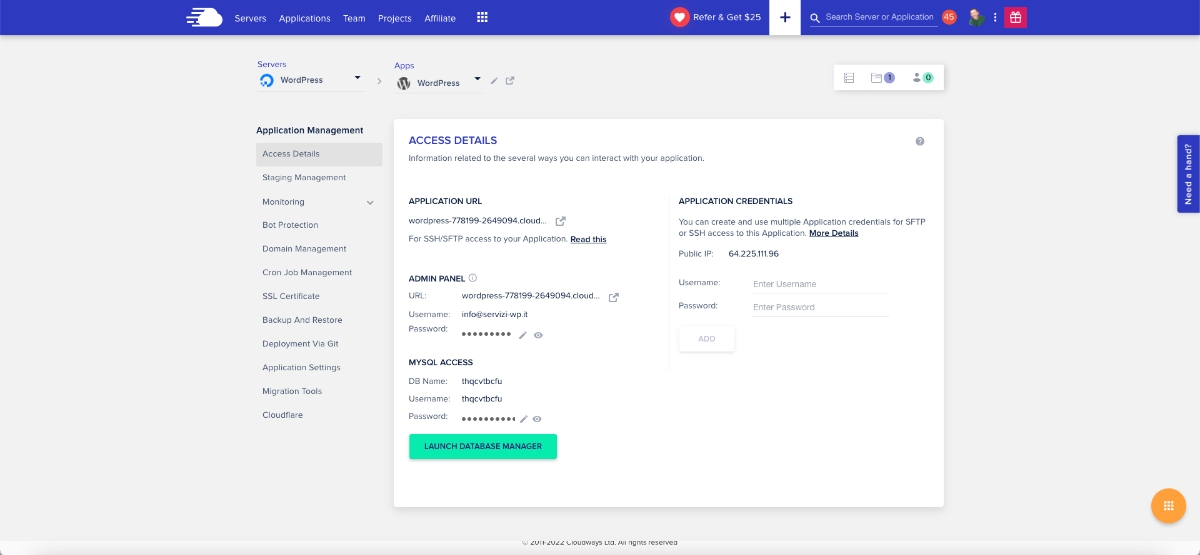Click the gift box icon
Viewport: 1200px width, 555px height.
[x=1015, y=17]
